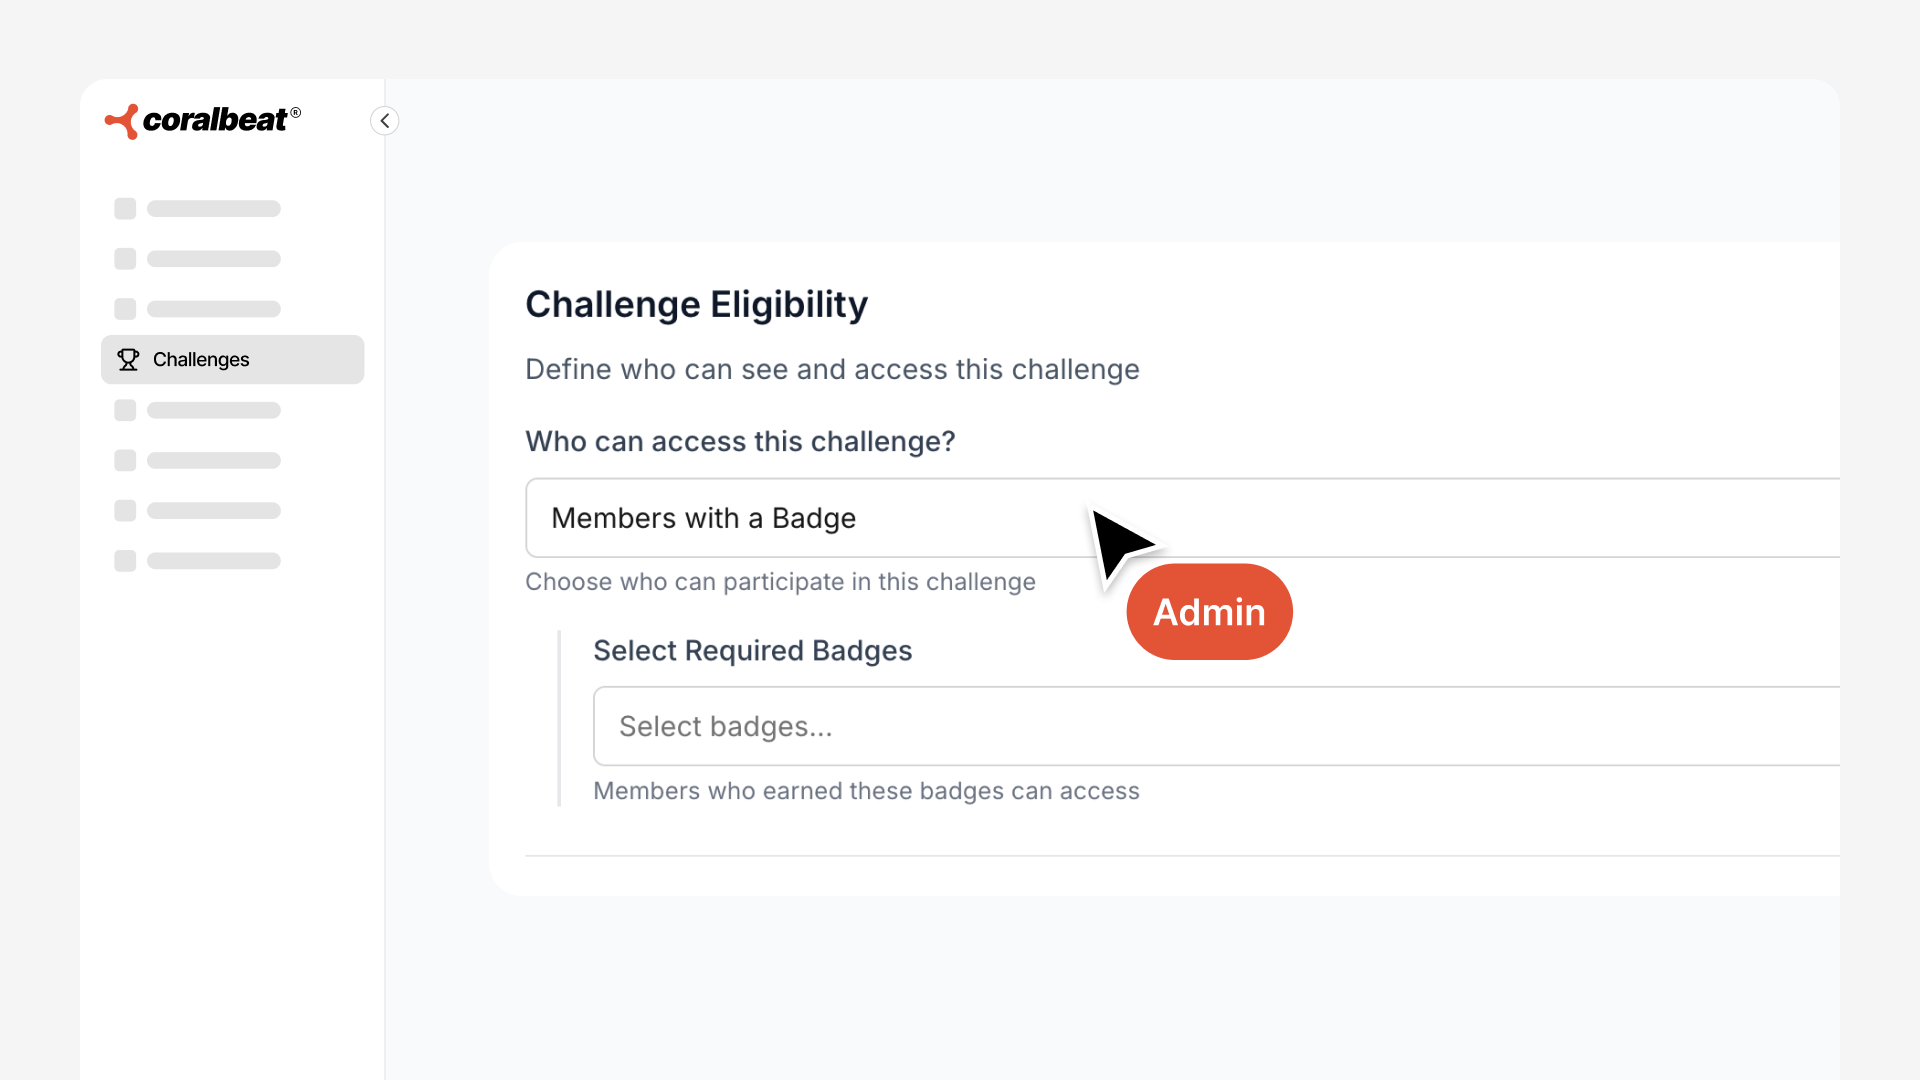Select the second placeholder sidebar item from the top
This screenshot has height=1080, width=1920.
[x=213, y=259]
